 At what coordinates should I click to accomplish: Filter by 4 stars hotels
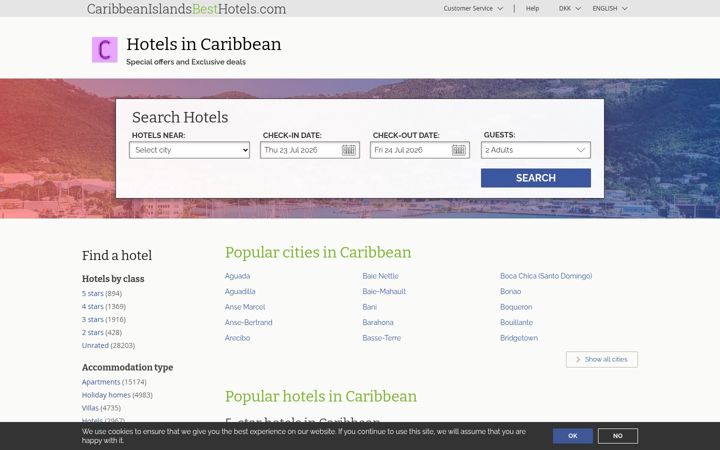[x=93, y=306]
